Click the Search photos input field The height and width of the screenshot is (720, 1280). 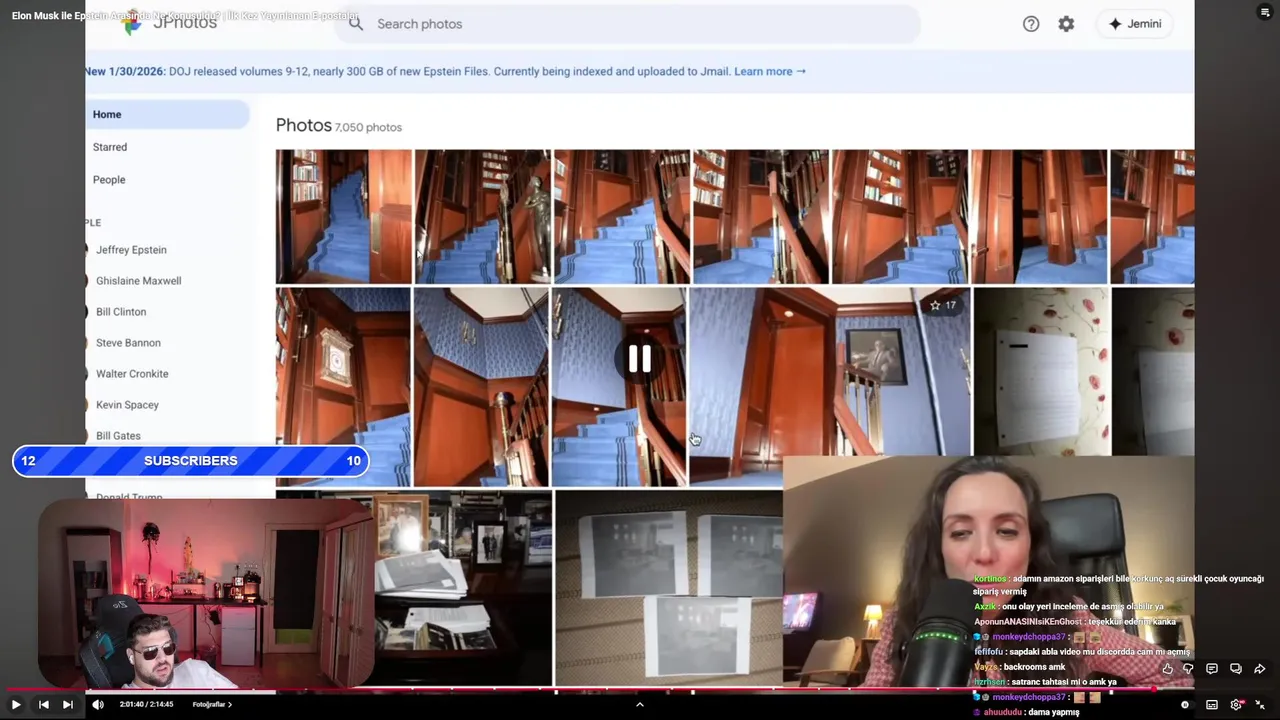(628, 24)
